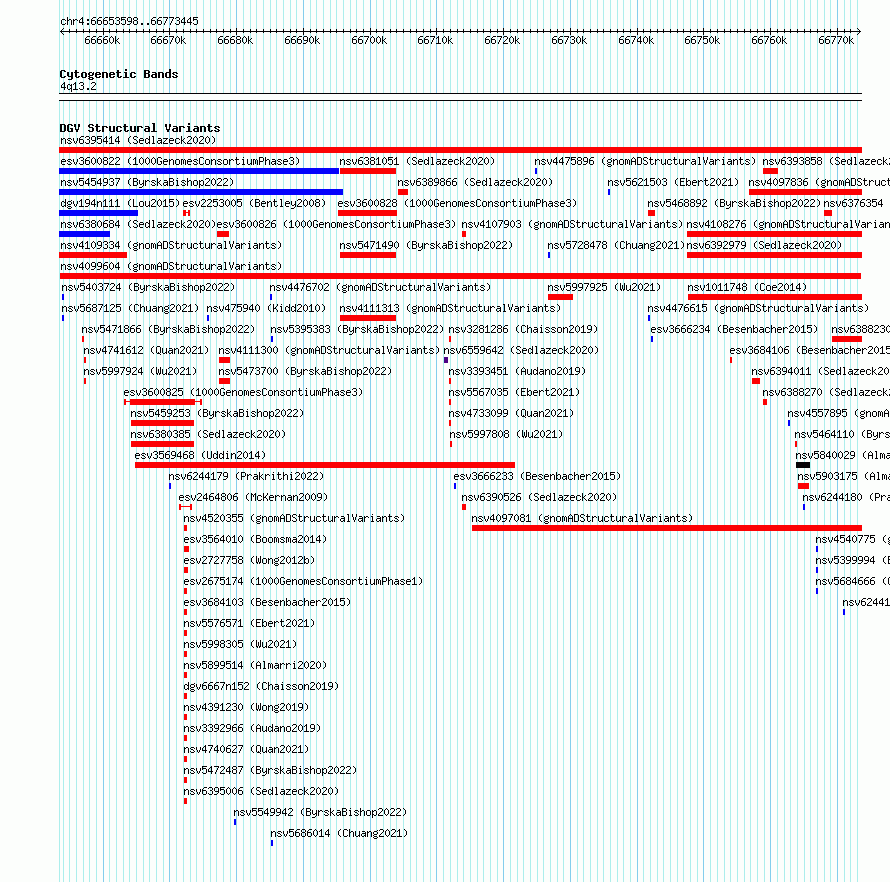
Task: Click the dgv194n111 (Lou2015) variant
Action: coord(120,203)
